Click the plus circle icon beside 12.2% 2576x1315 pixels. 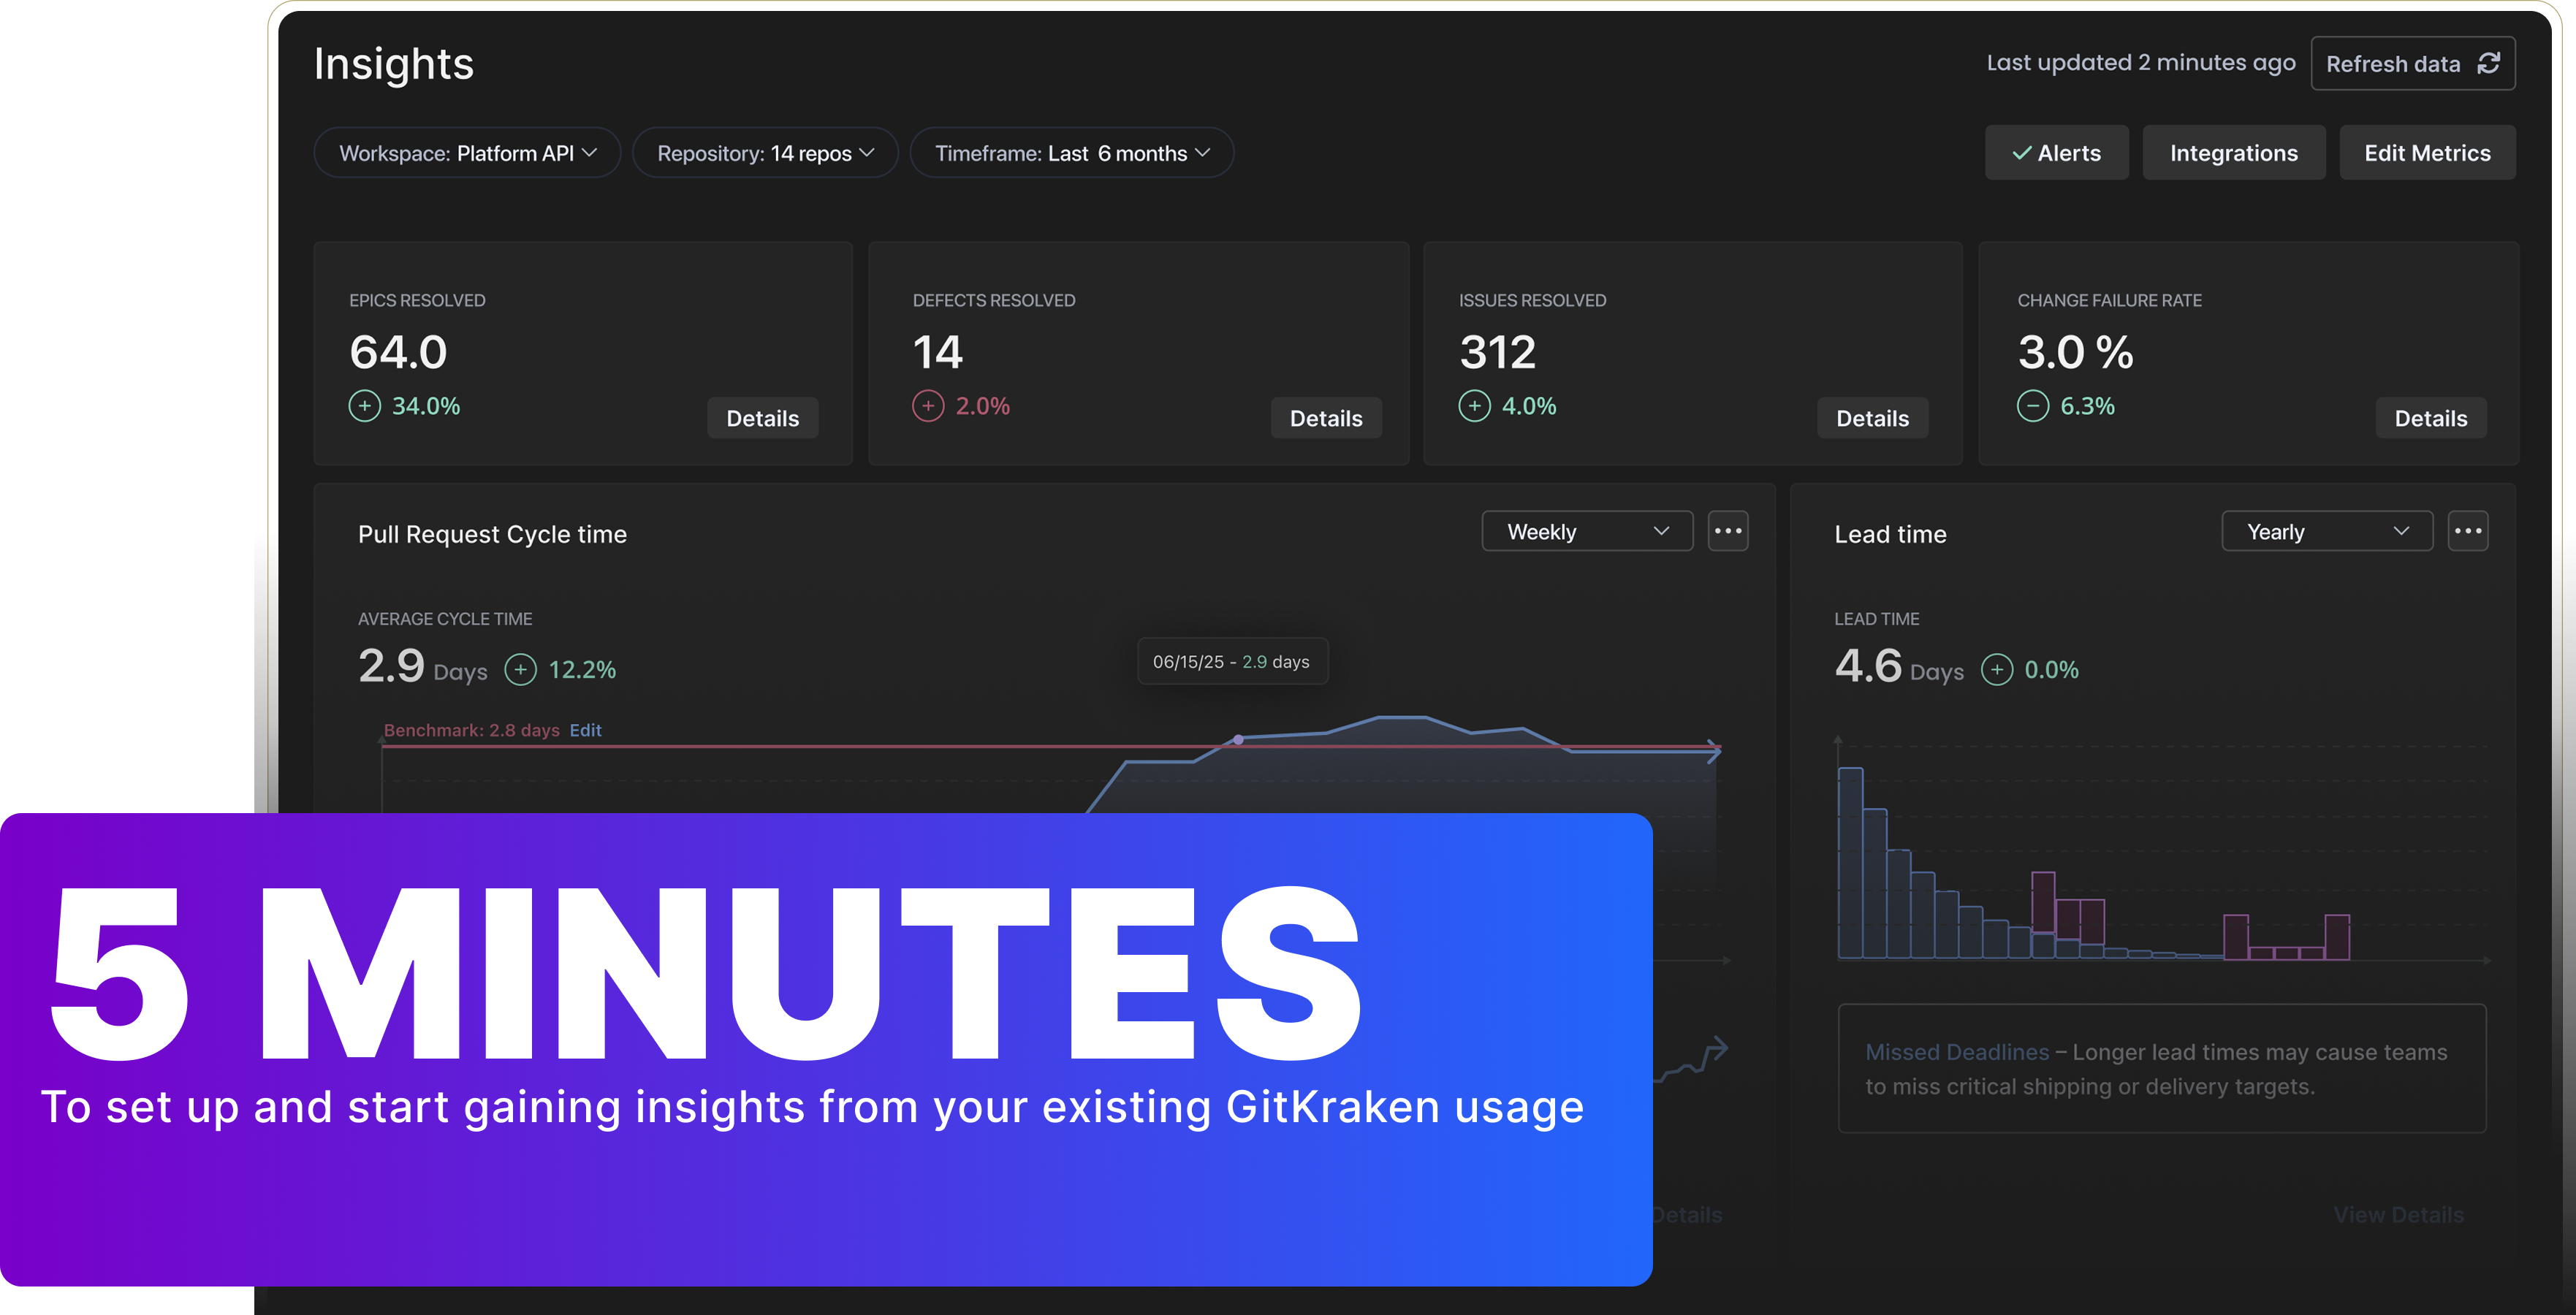pos(520,669)
